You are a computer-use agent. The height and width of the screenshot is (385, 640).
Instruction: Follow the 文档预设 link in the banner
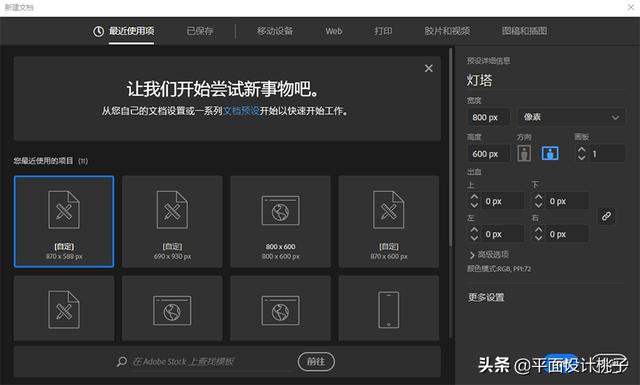pyautogui.click(x=241, y=111)
